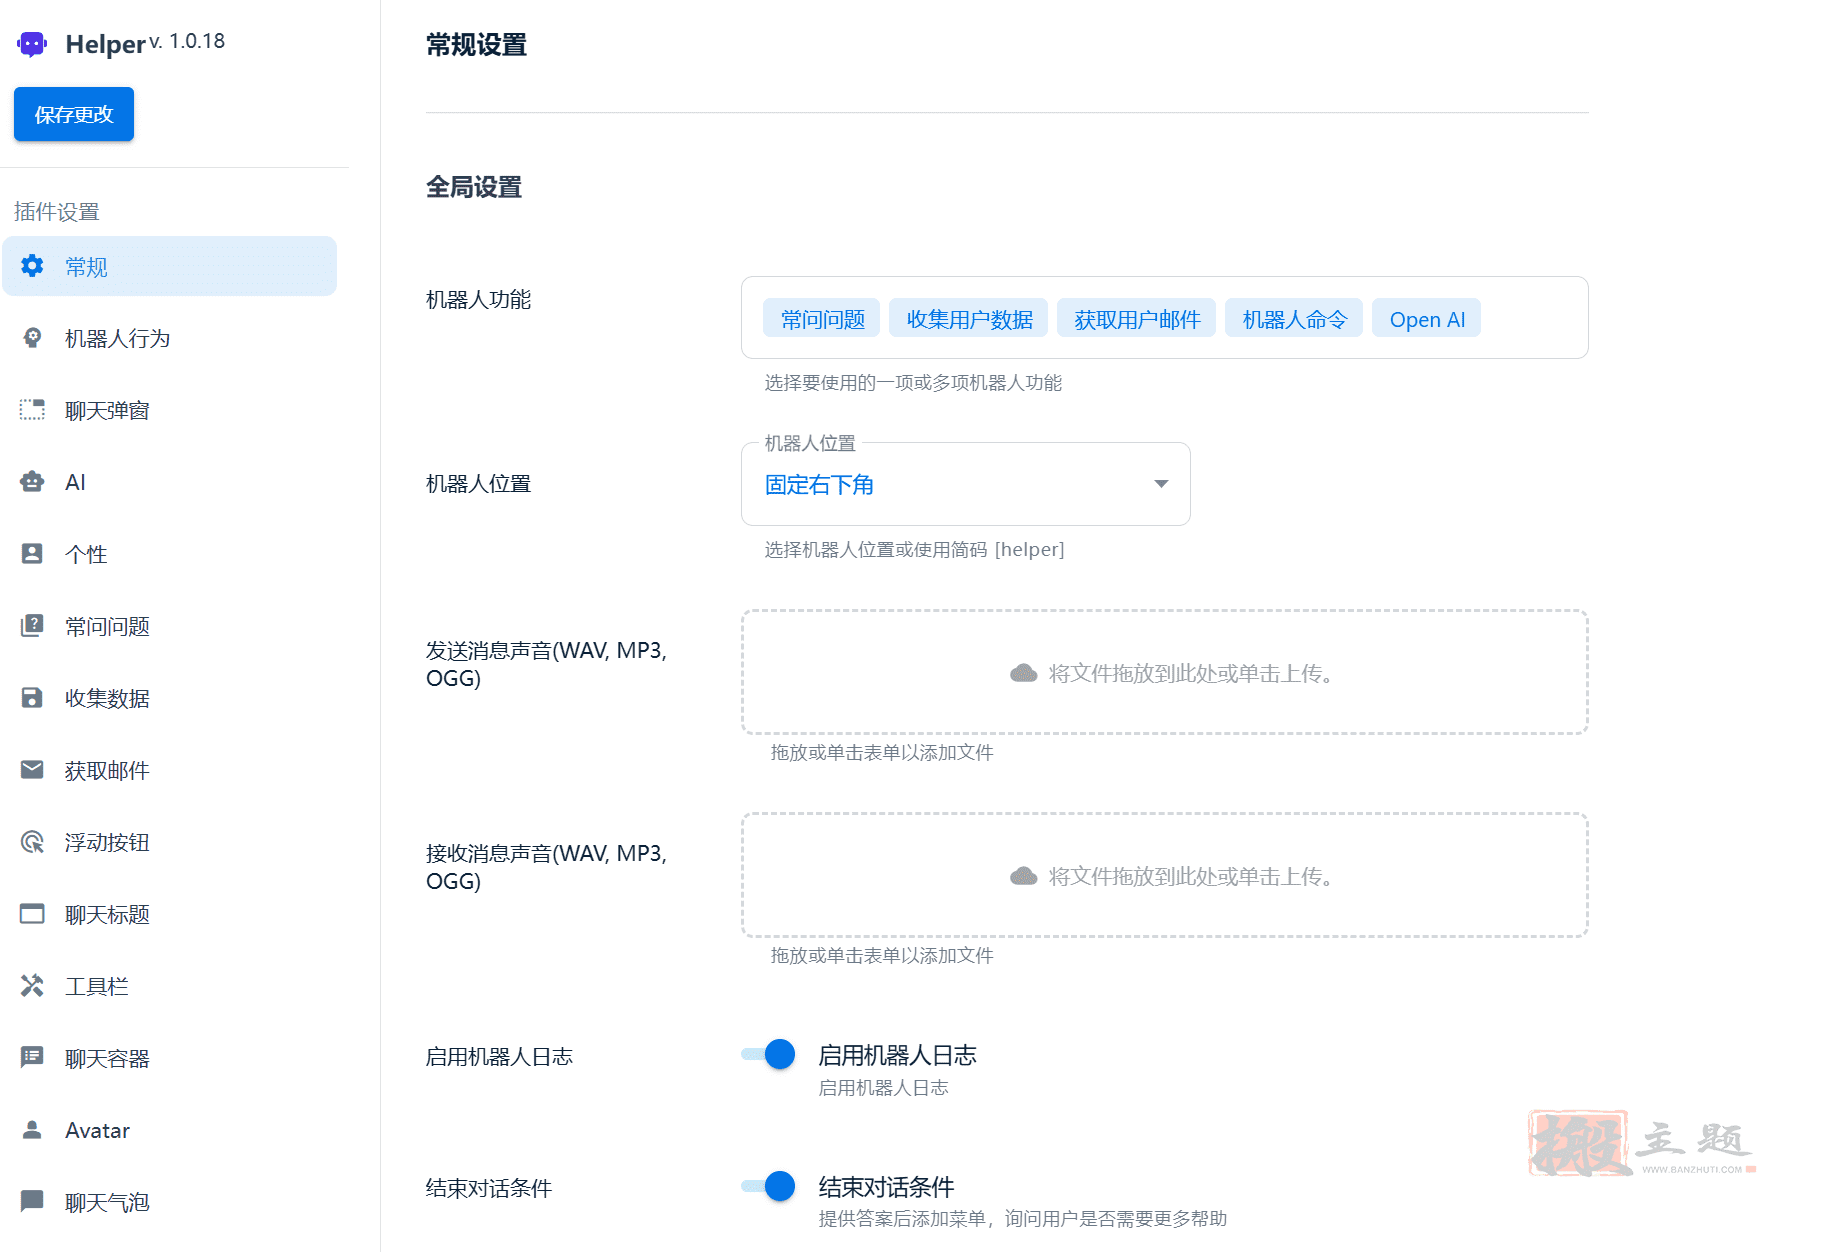Click the 结束对话条件 toggle label text
The width and height of the screenshot is (1841, 1252).
point(886,1187)
